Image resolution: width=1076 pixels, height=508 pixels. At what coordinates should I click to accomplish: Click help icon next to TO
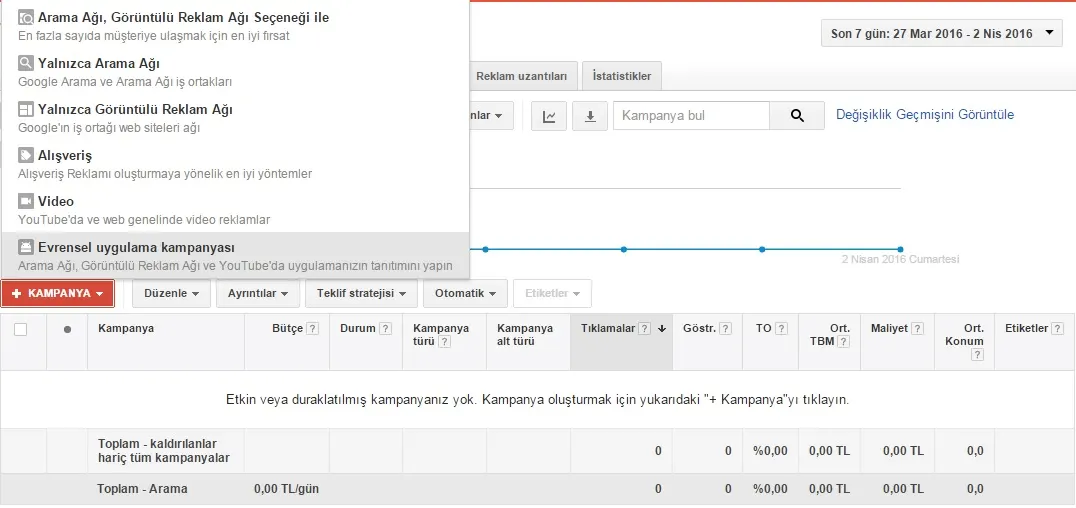(x=782, y=329)
